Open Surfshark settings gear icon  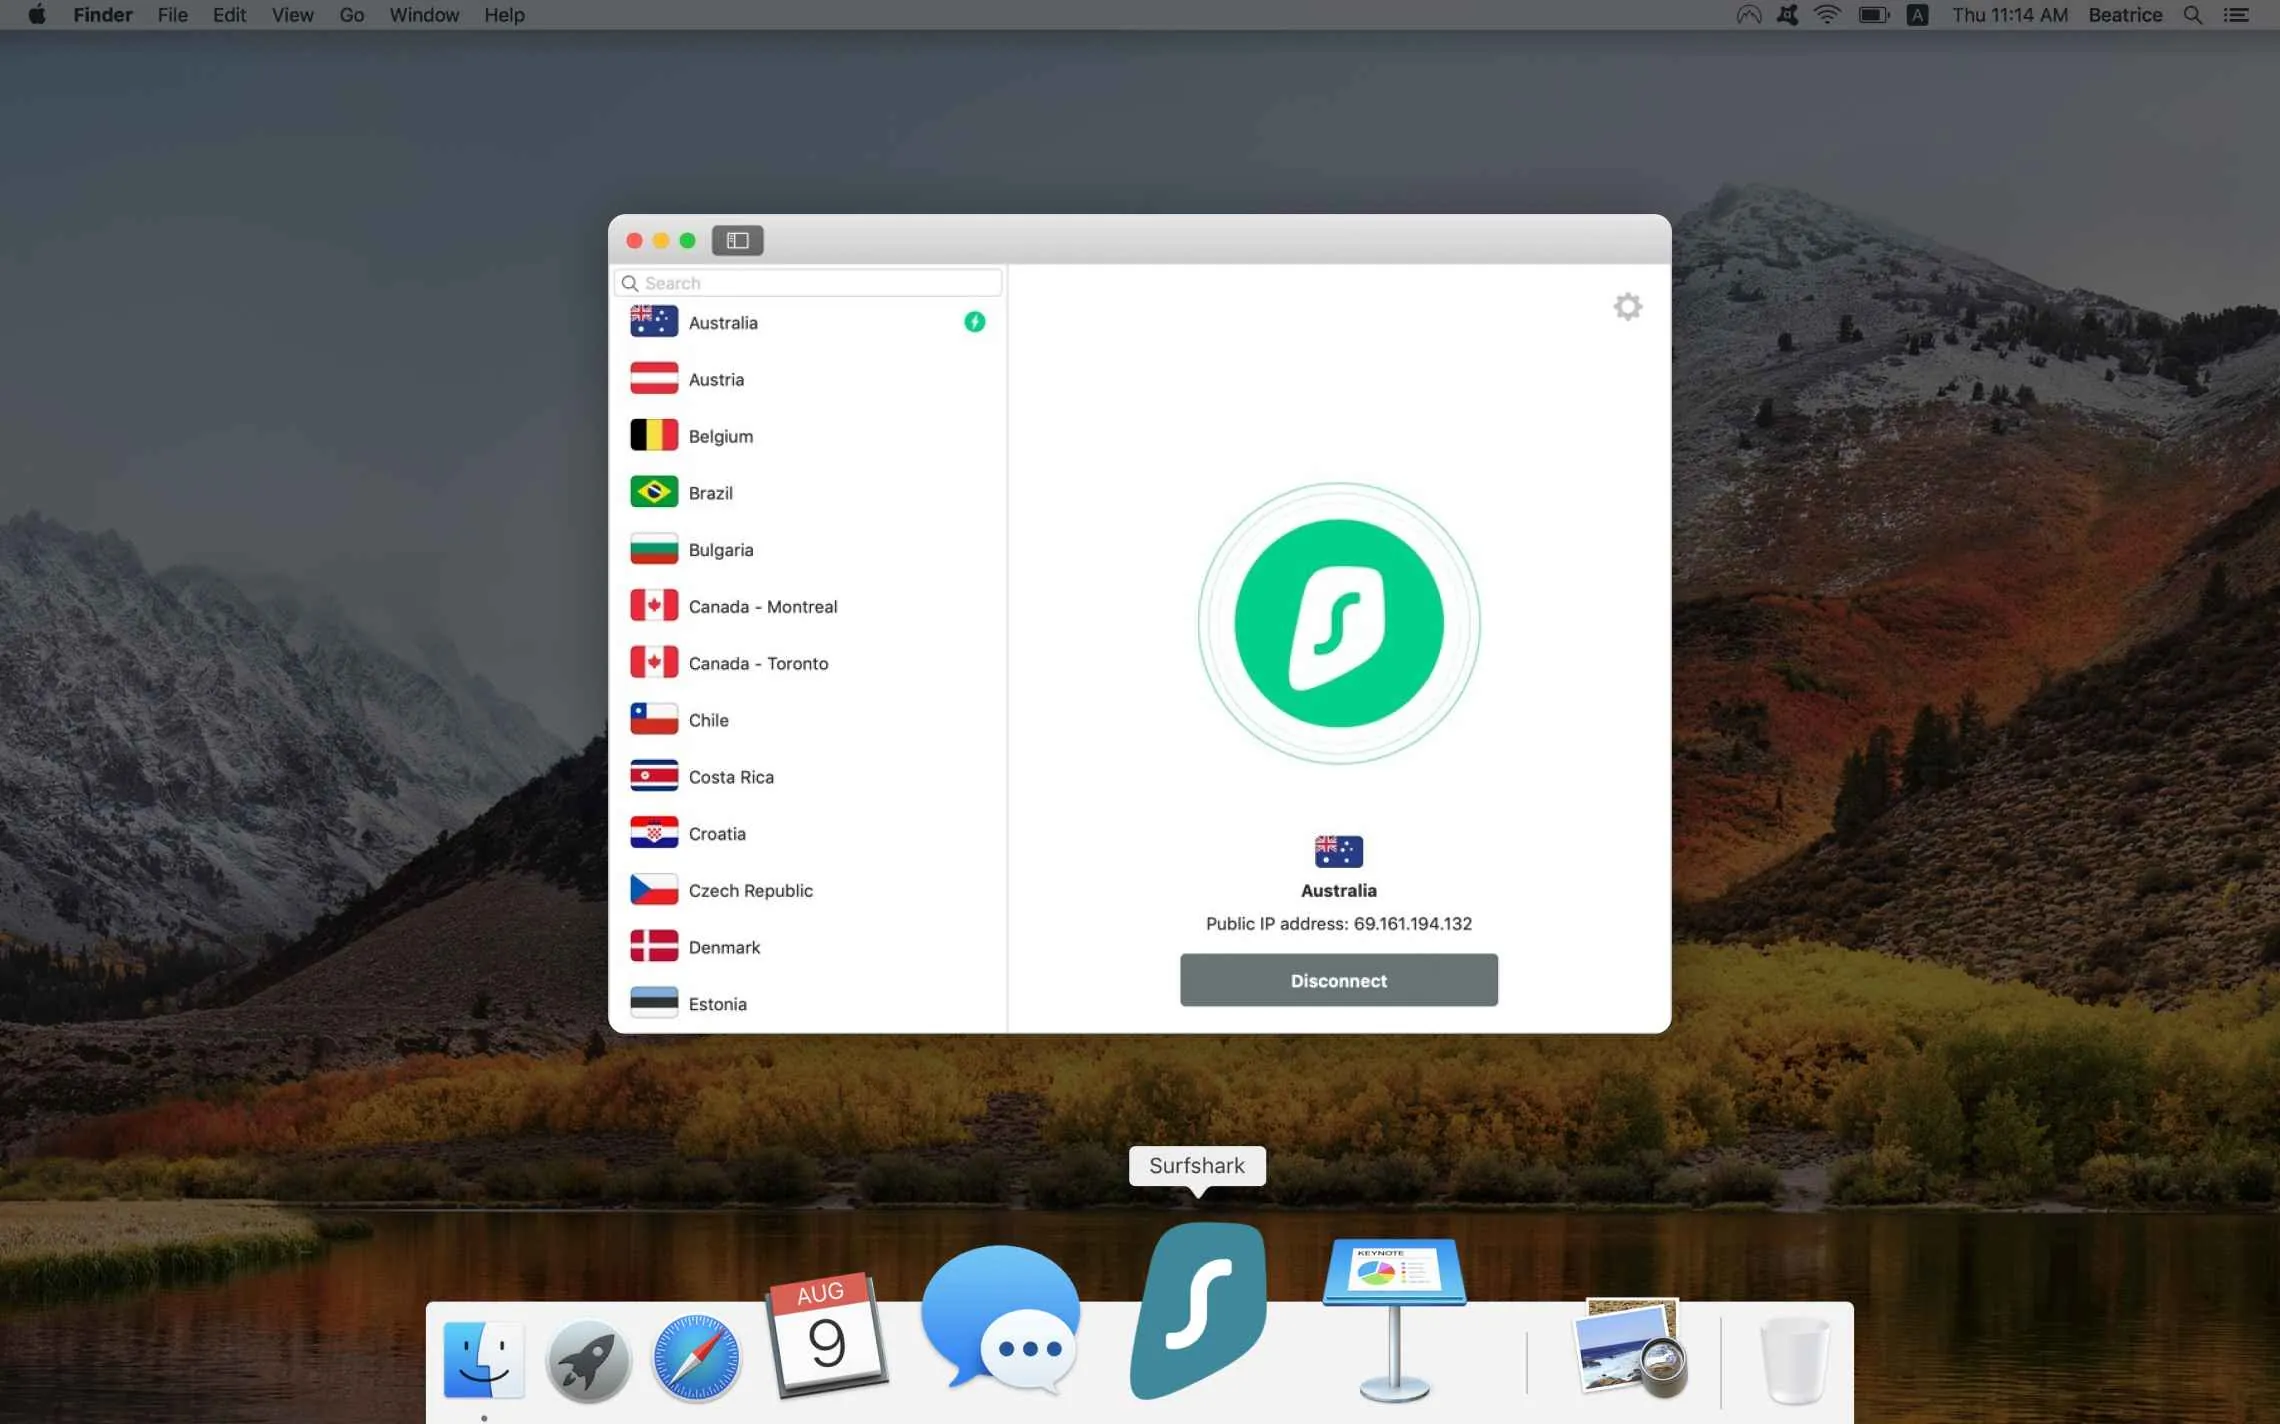pos(1627,307)
